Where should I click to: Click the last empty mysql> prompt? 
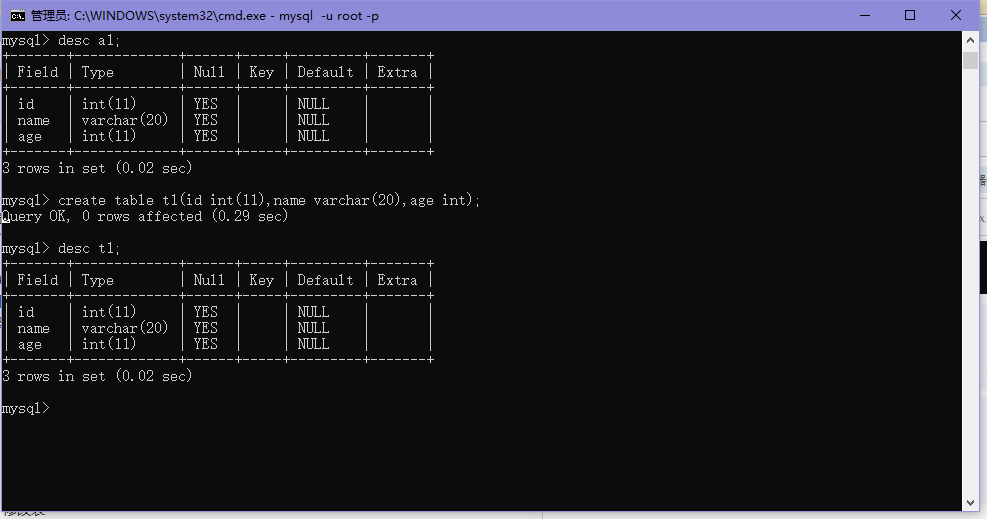(25, 408)
